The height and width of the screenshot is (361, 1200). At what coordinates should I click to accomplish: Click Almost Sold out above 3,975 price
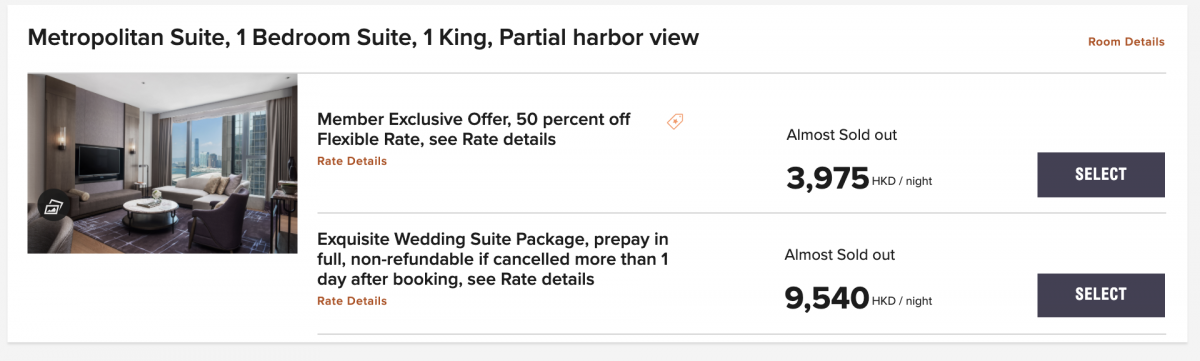tap(841, 135)
